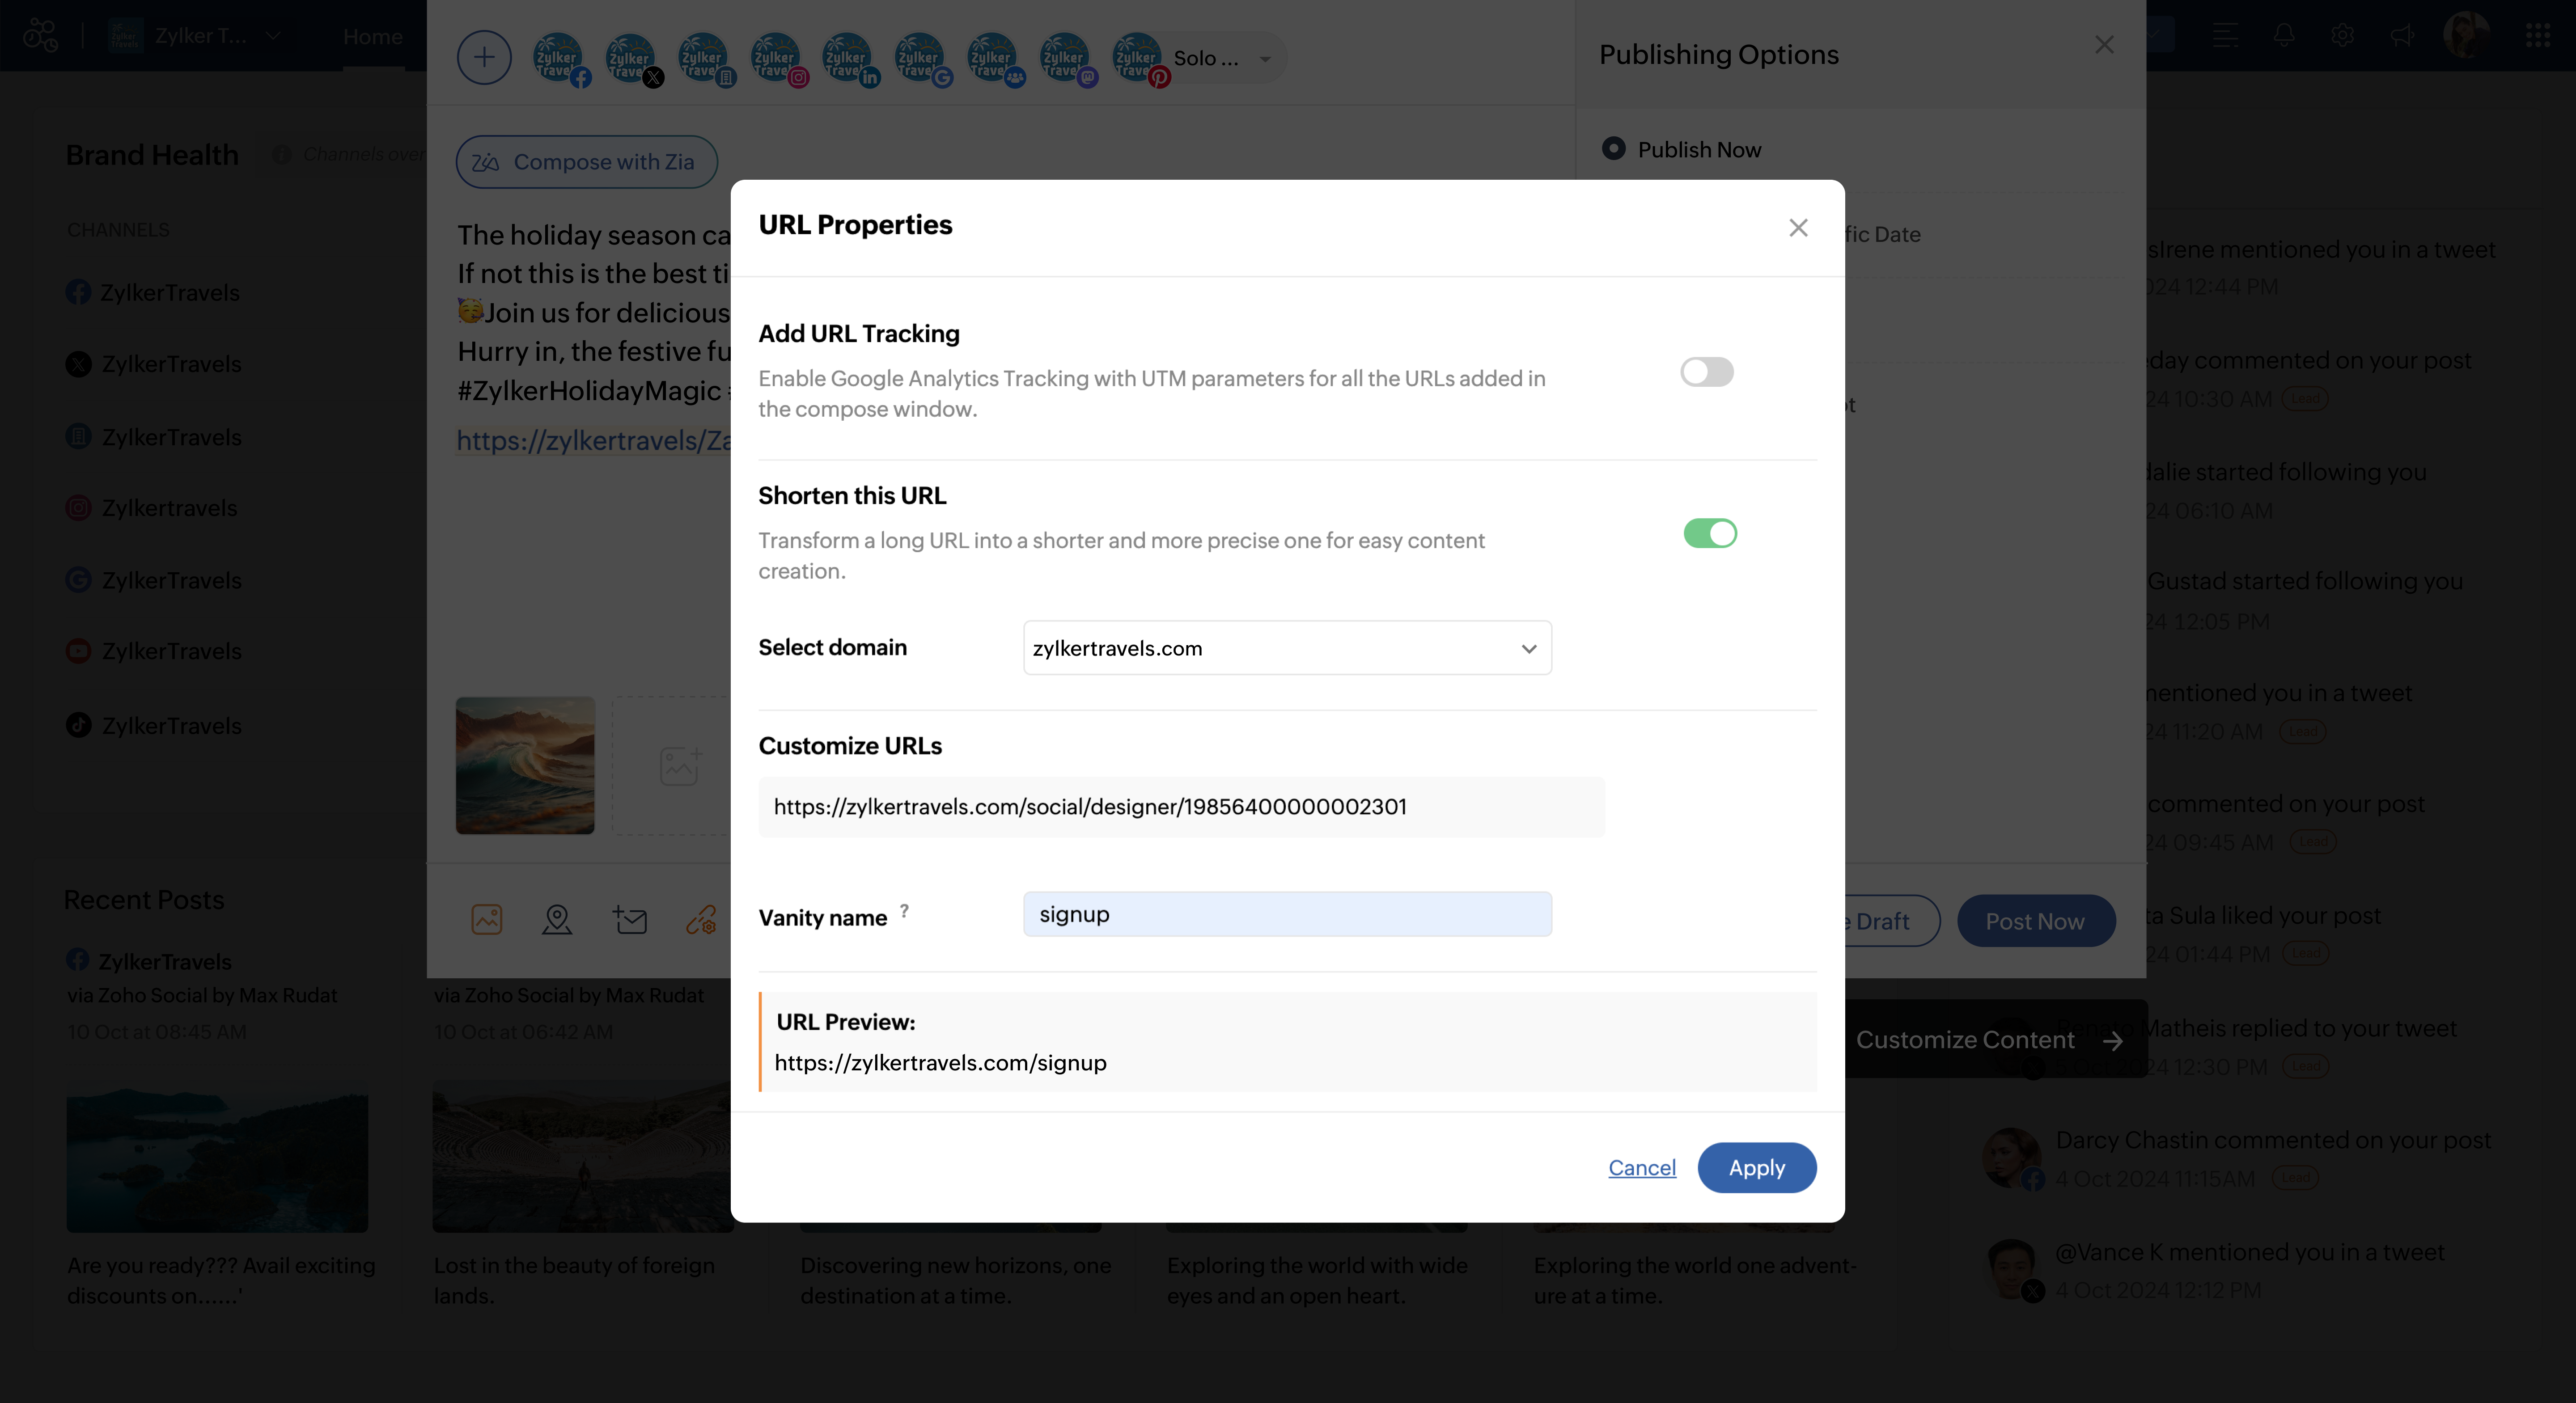The image size is (2576, 1403).
Task: Click the Cancel link
Action: coord(1641,1167)
